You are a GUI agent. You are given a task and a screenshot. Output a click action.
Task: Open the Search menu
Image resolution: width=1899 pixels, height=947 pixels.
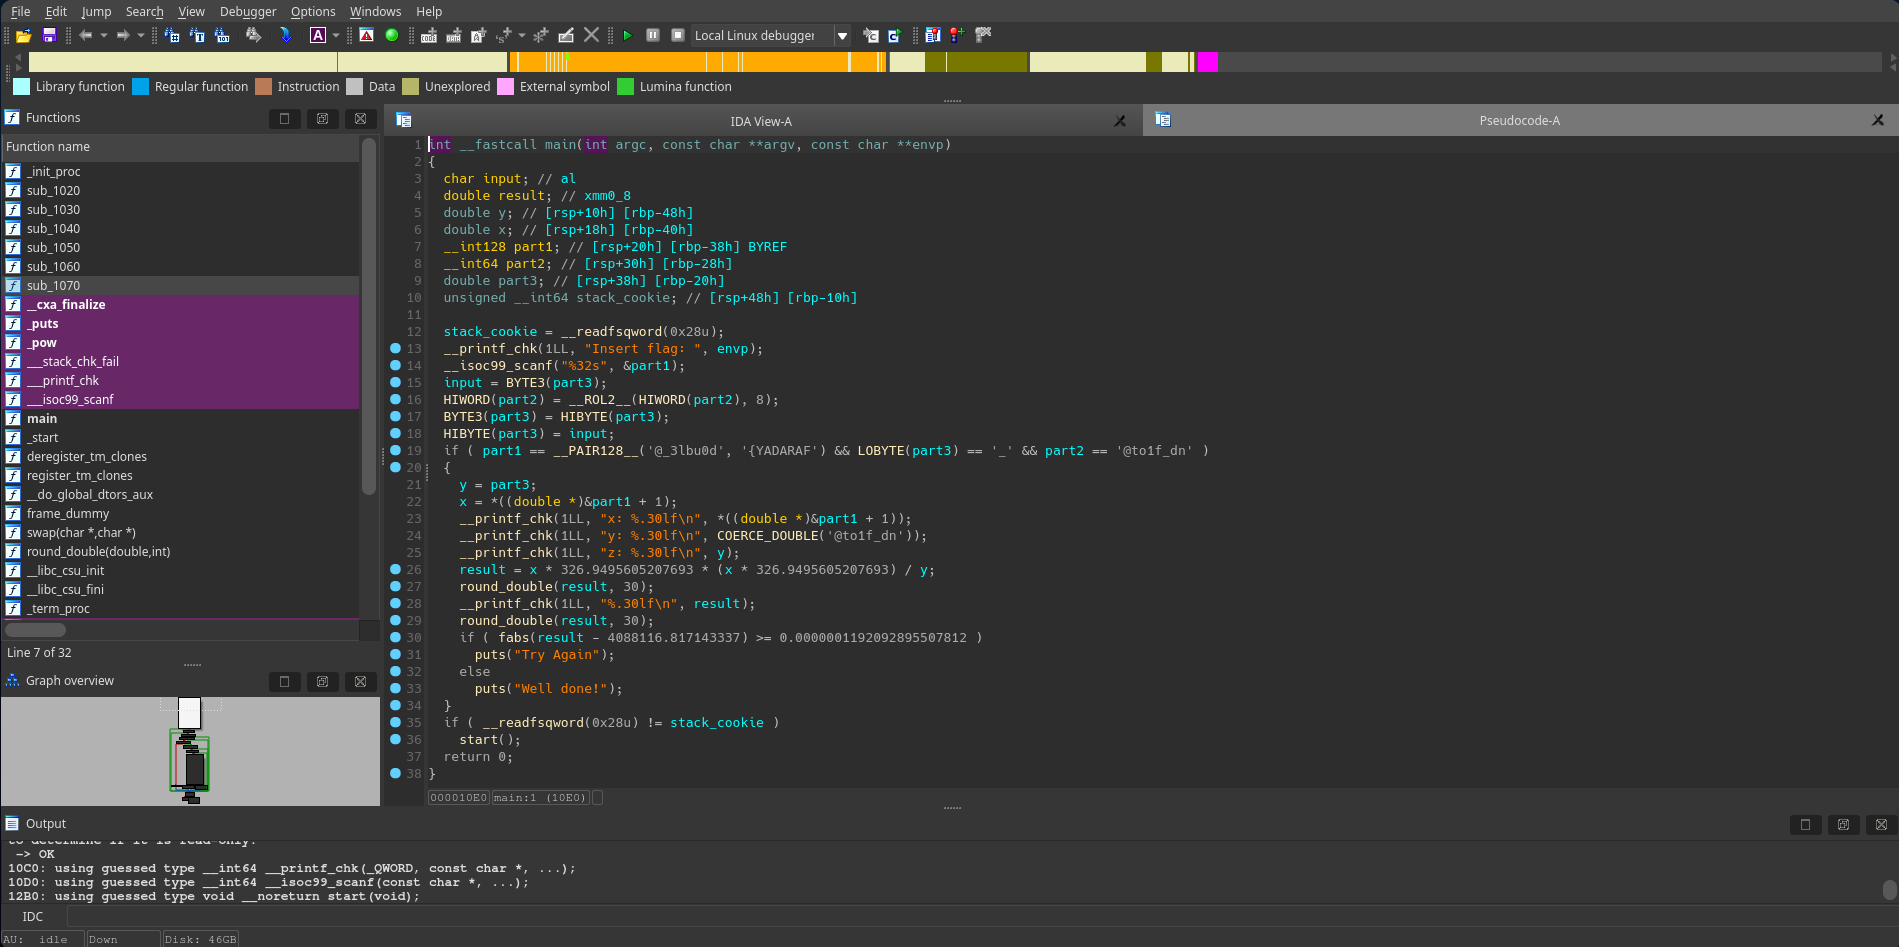[144, 11]
